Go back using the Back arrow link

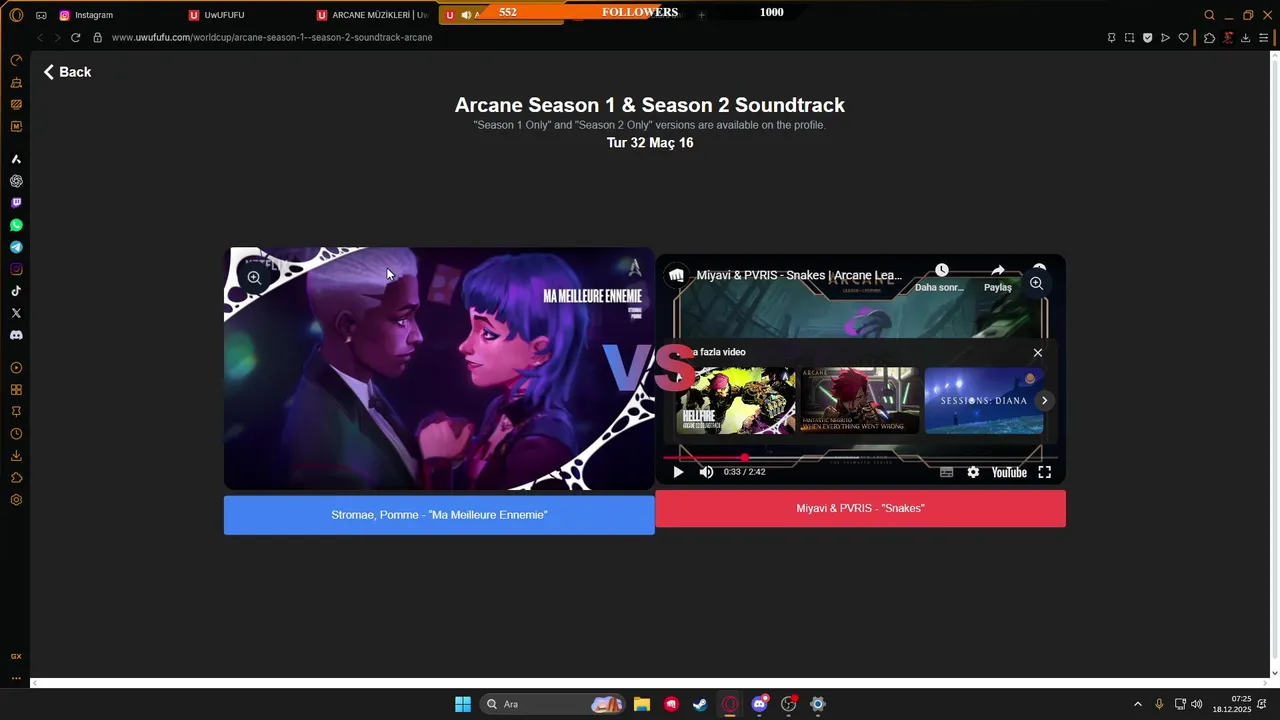click(x=67, y=72)
